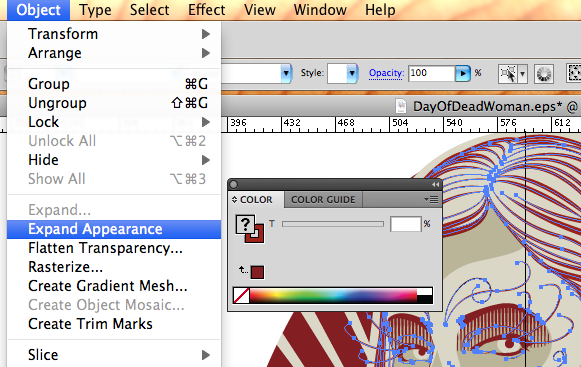This screenshot has height=367, width=581.
Task: Open the Hide submenu
Action: tap(114, 160)
